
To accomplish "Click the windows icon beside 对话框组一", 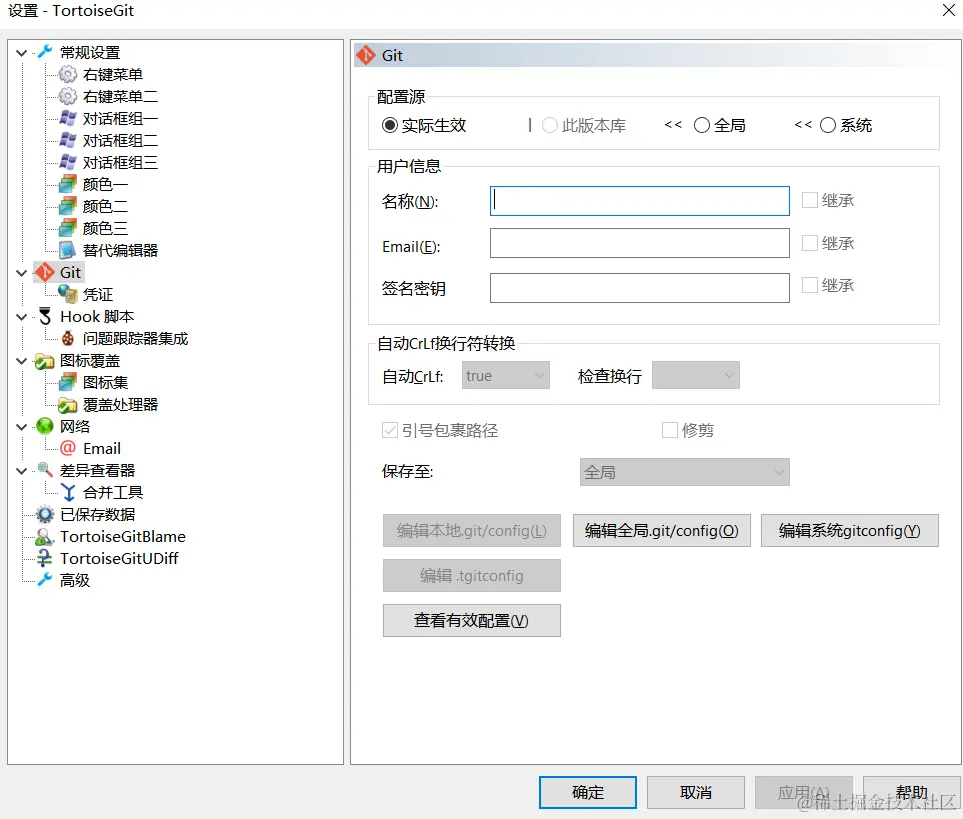I will 68,118.
